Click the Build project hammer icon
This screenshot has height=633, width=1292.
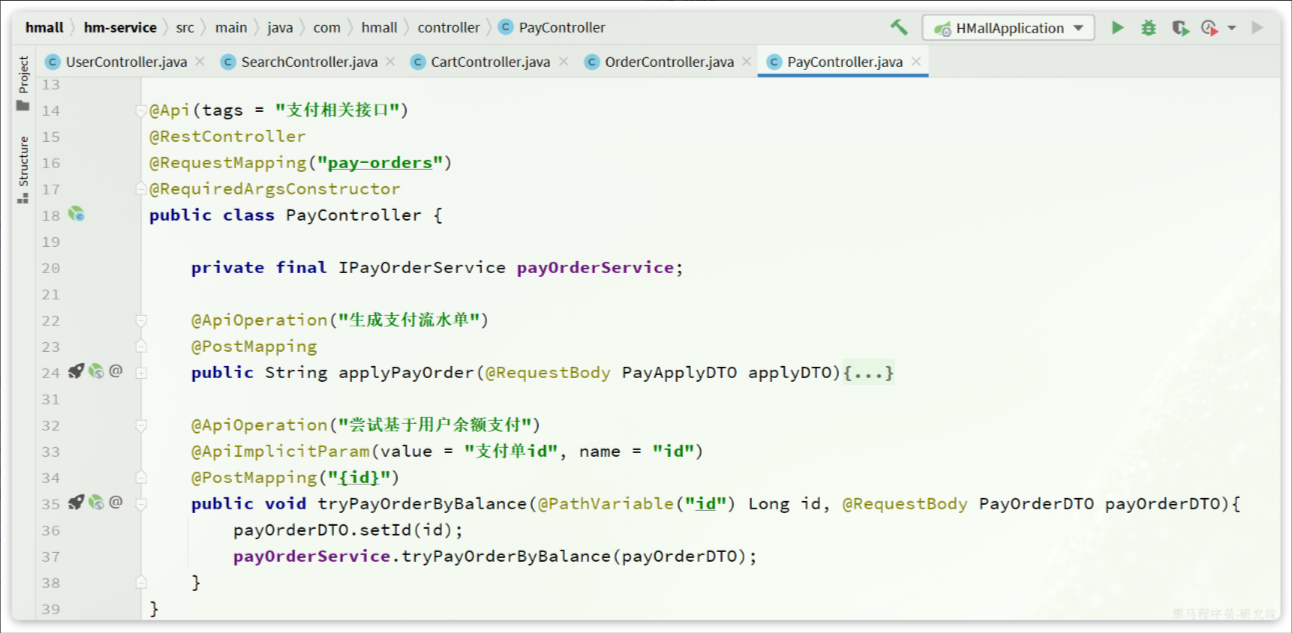[x=899, y=28]
